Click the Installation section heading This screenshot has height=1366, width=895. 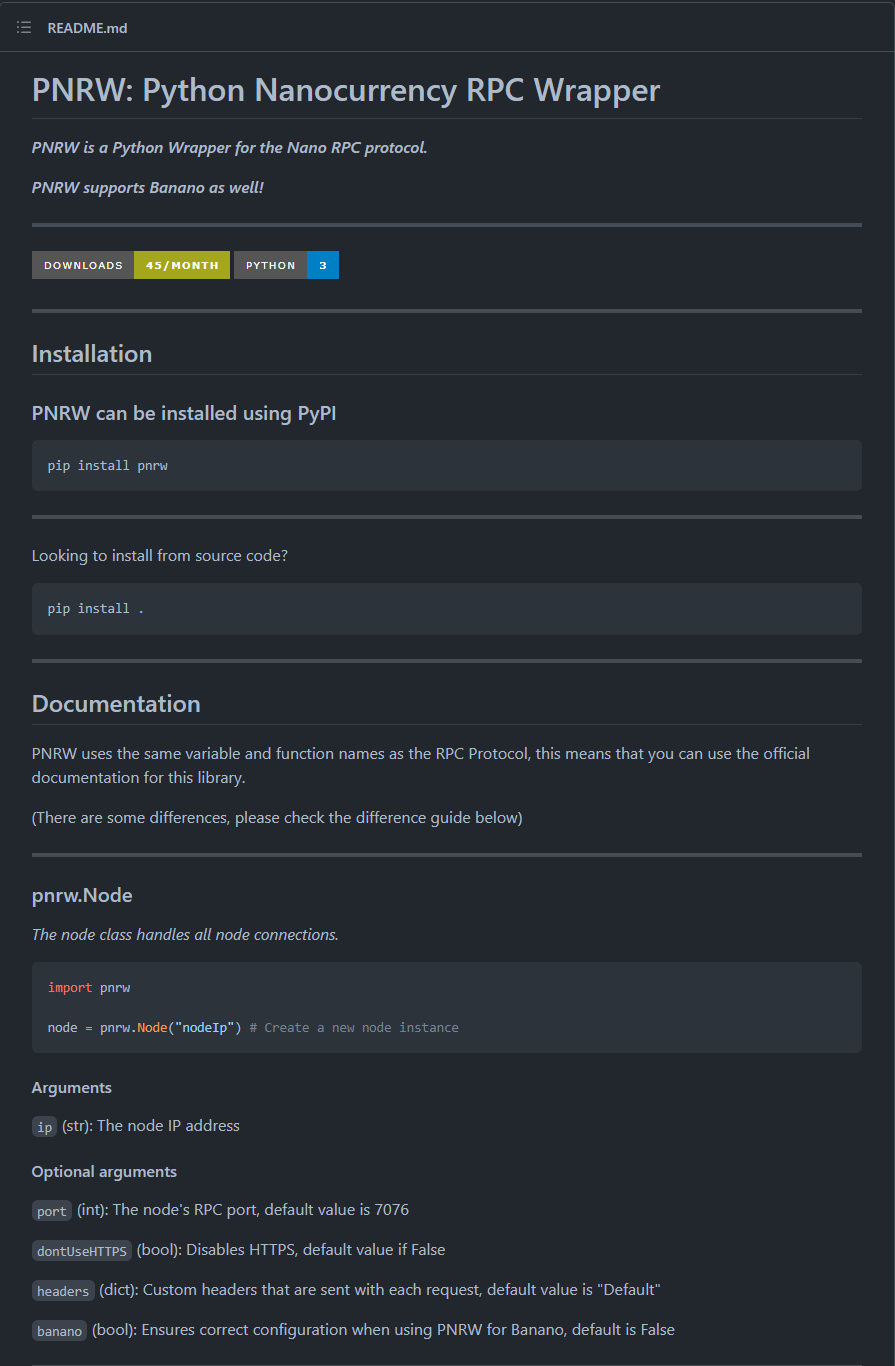coord(92,354)
